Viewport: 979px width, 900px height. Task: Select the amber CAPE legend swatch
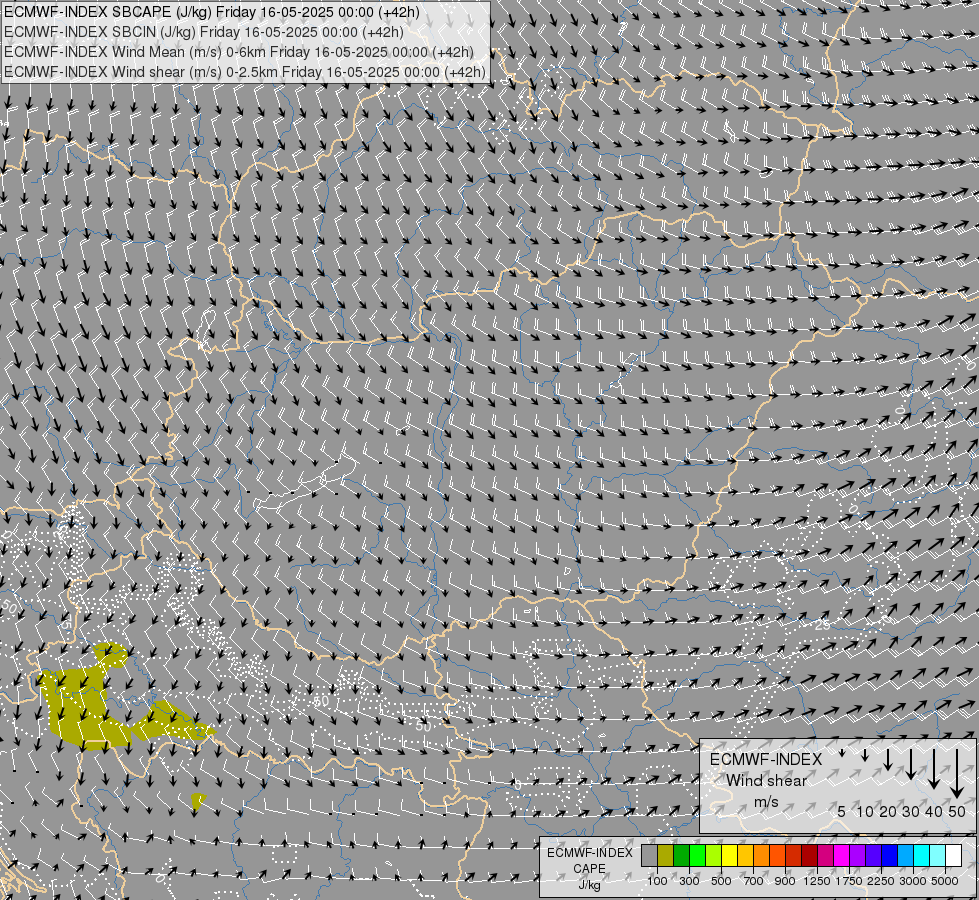[745, 856]
